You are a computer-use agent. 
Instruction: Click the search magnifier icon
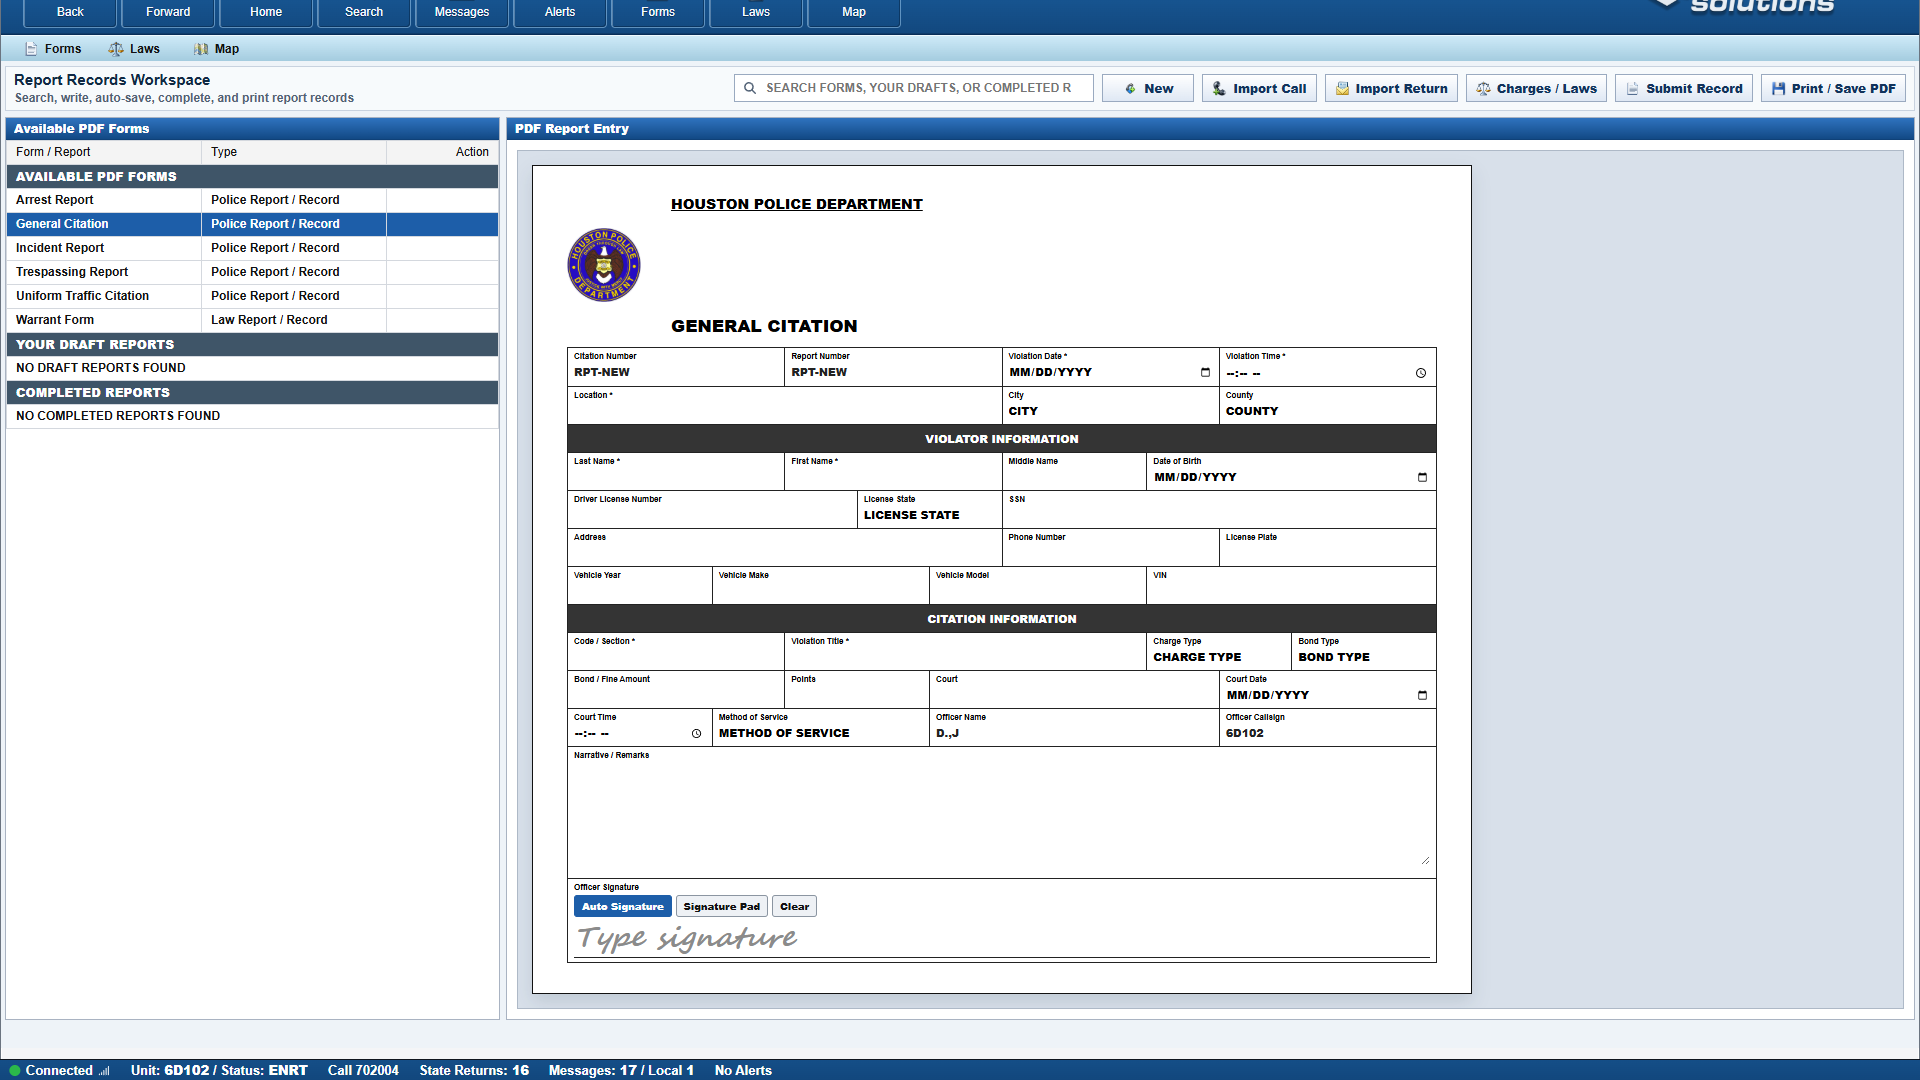pyautogui.click(x=750, y=88)
